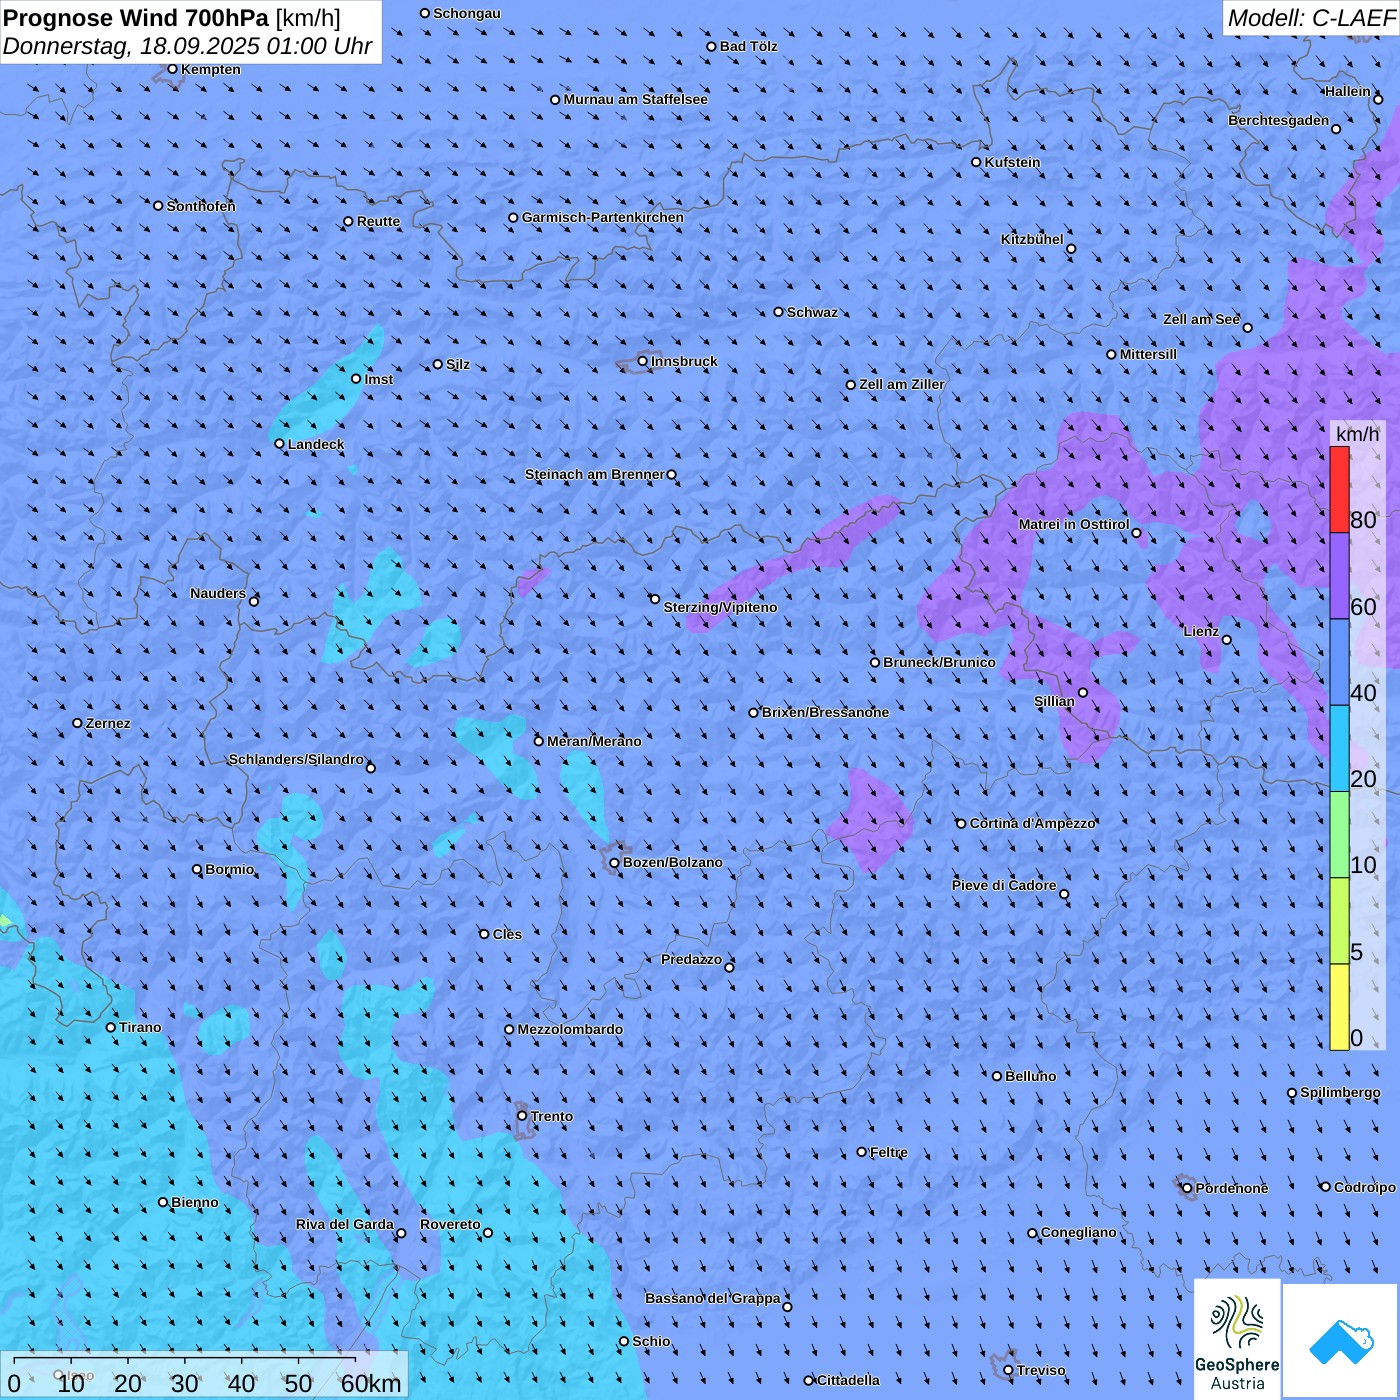Click the GeoSphere Austria logo

click(1237, 1338)
